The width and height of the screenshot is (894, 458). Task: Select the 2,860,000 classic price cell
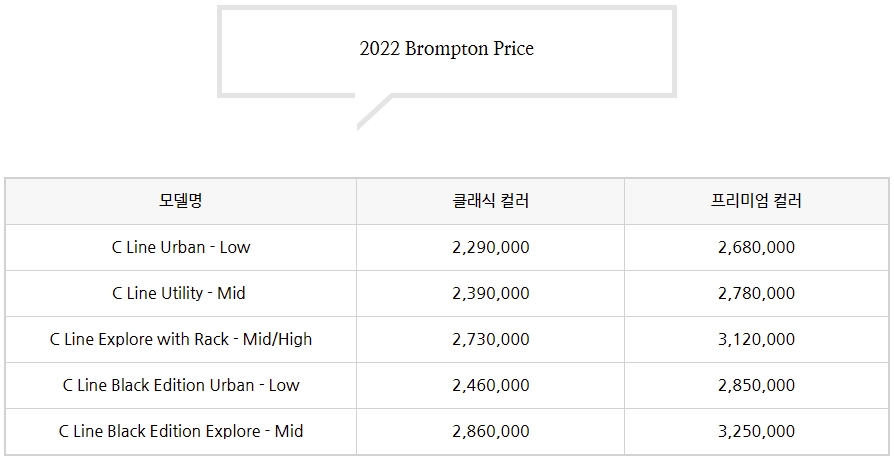click(x=490, y=431)
